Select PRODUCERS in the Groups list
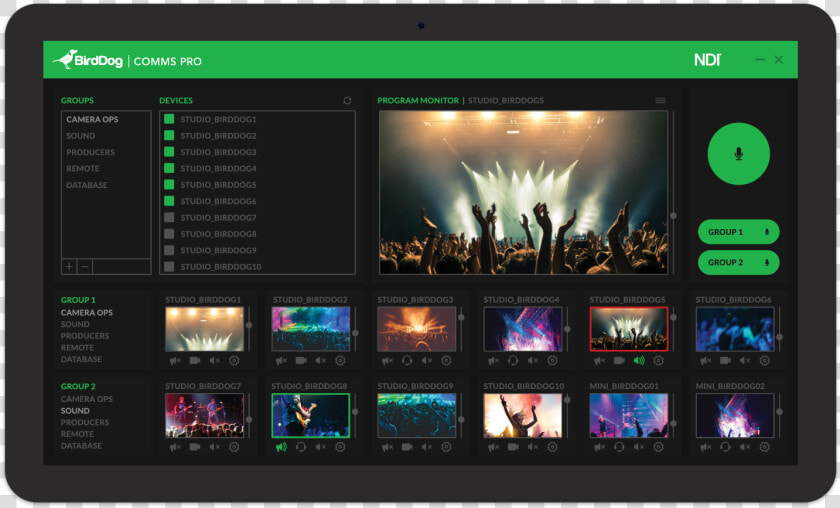 tap(91, 152)
